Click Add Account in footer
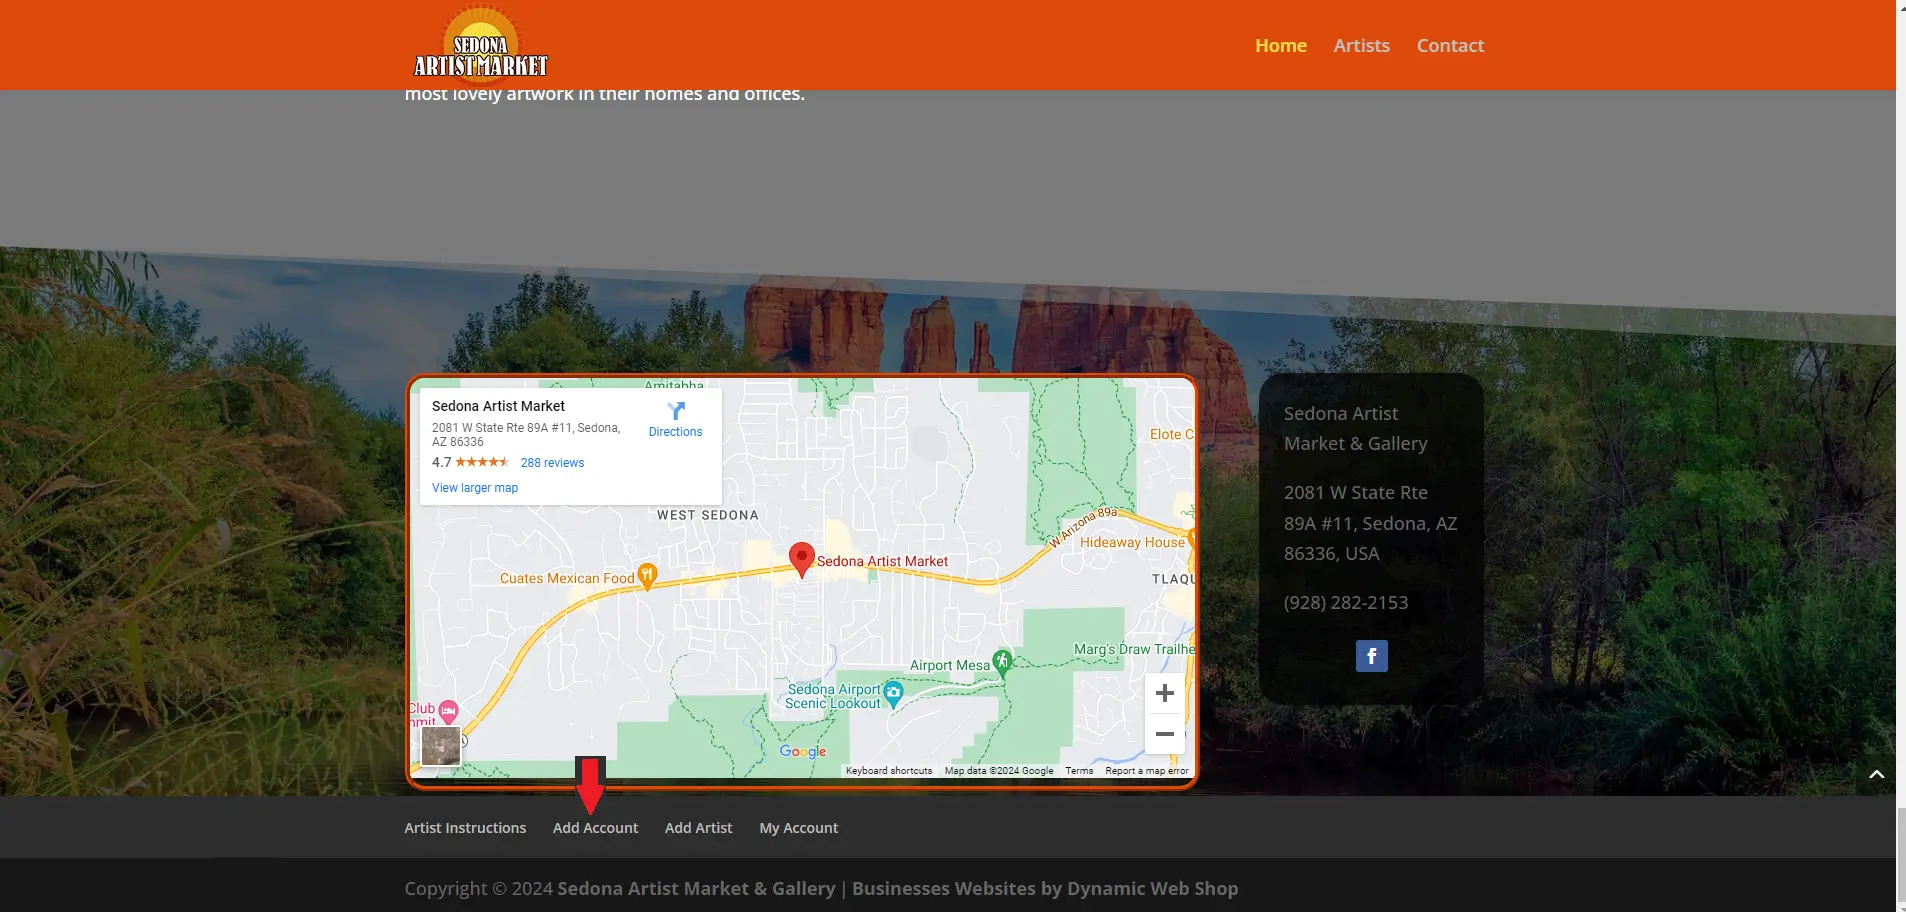Viewport: 1906px width, 912px height. (x=595, y=828)
